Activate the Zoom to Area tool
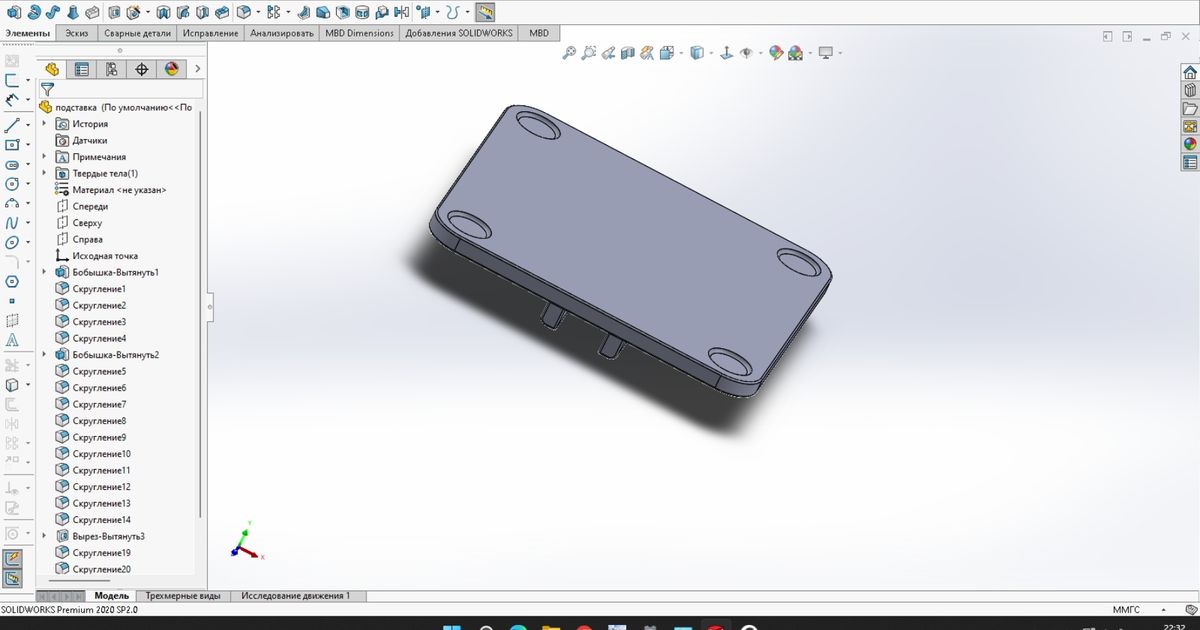The width and height of the screenshot is (1200, 630). point(589,53)
